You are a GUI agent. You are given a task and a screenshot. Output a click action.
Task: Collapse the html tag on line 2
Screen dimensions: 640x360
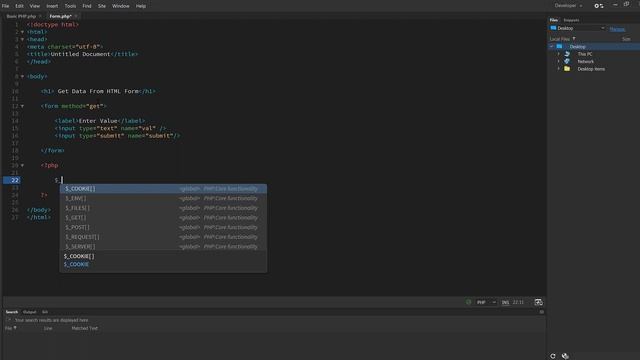(x=22, y=32)
